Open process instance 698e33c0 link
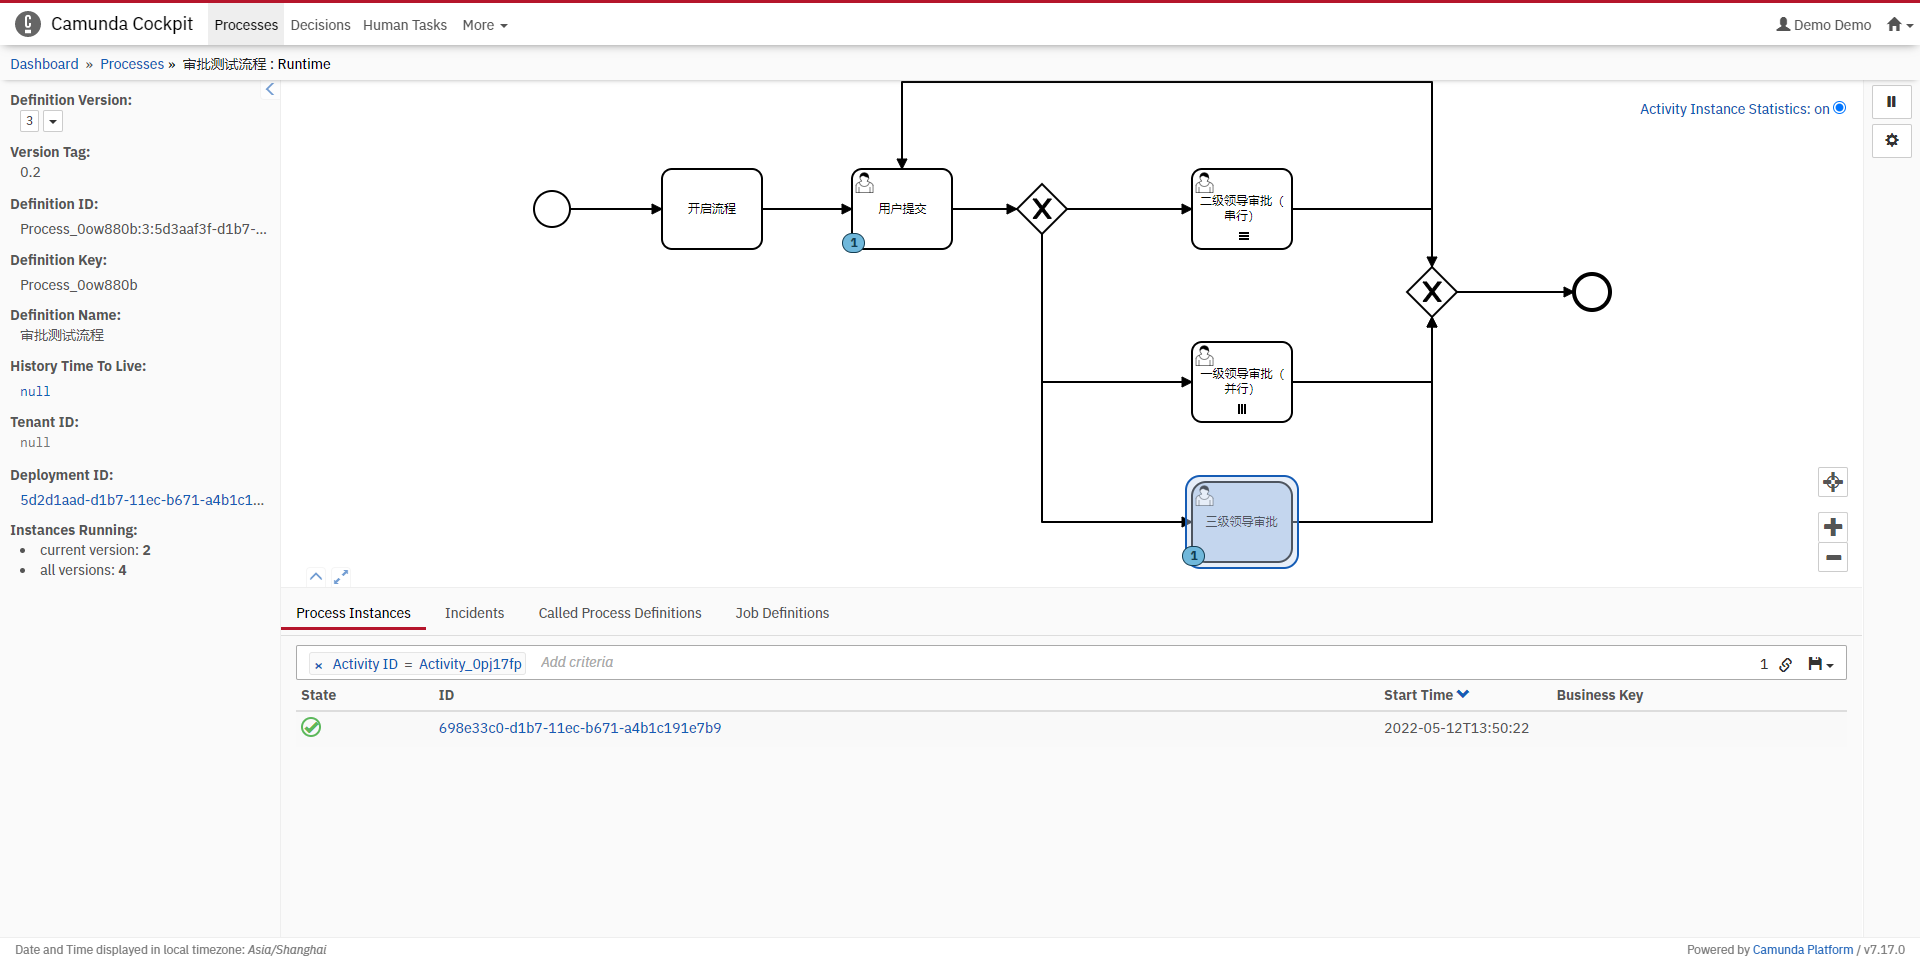Viewport: 1920px width, 961px height. pyautogui.click(x=580, y=728)
